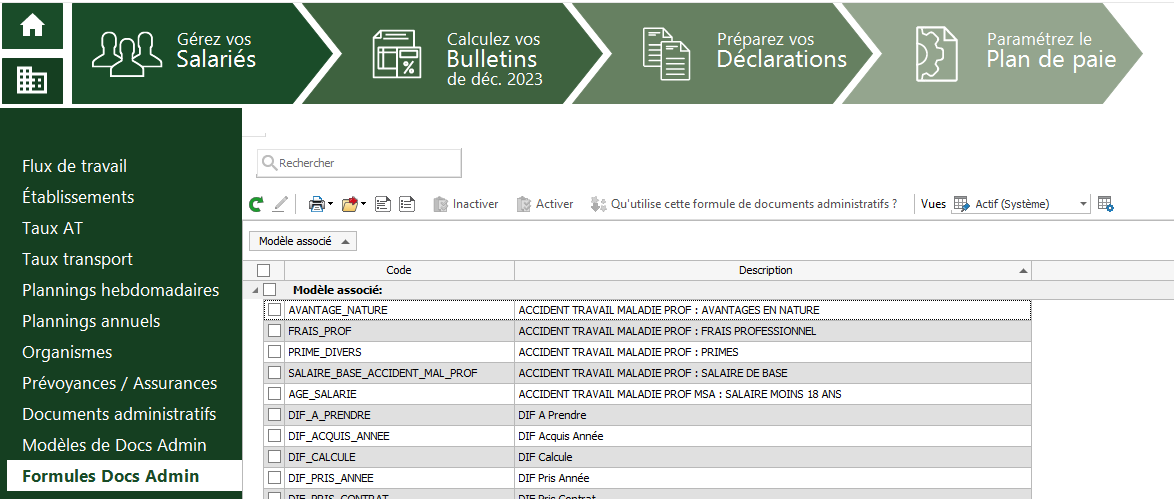Image resolution: width=1174 pixels, height=499 pixels.
Task: Click Qu'utilise cette formule de documents administratifs
Action: click(x=743, y=204)
